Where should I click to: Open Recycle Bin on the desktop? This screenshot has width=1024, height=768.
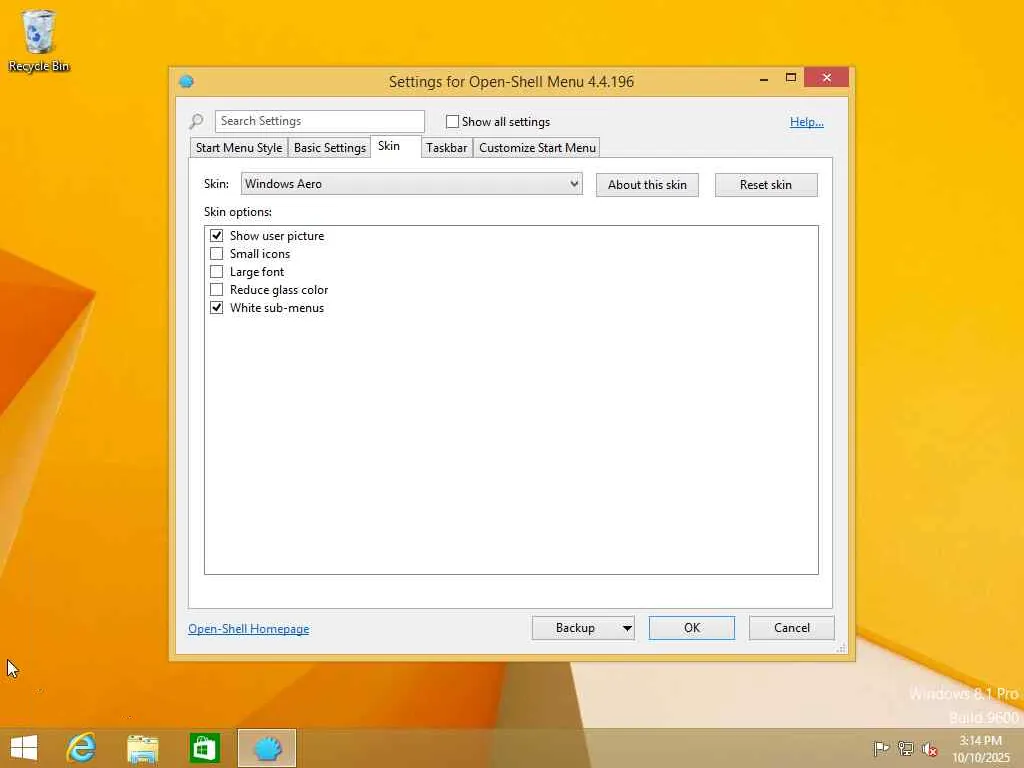pos(39,40)
